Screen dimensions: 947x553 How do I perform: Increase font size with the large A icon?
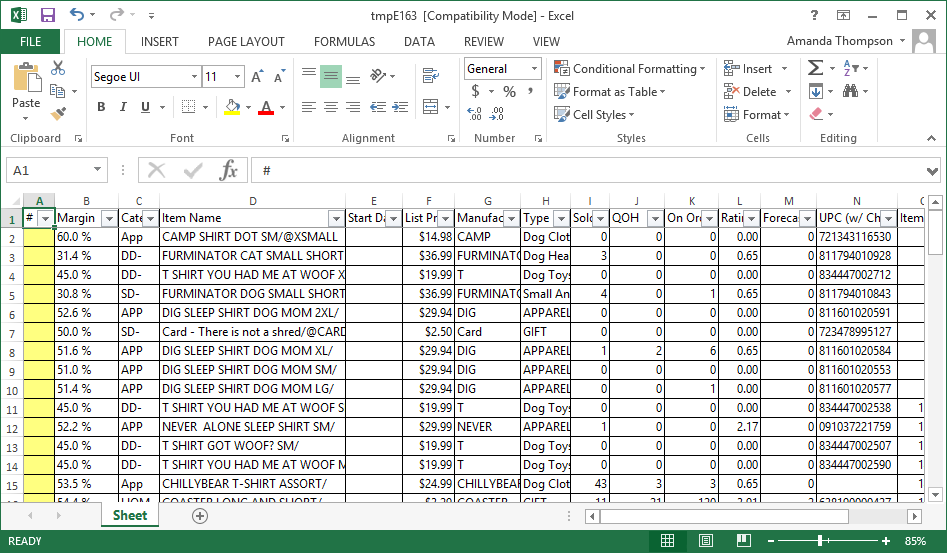coord(257,77)
